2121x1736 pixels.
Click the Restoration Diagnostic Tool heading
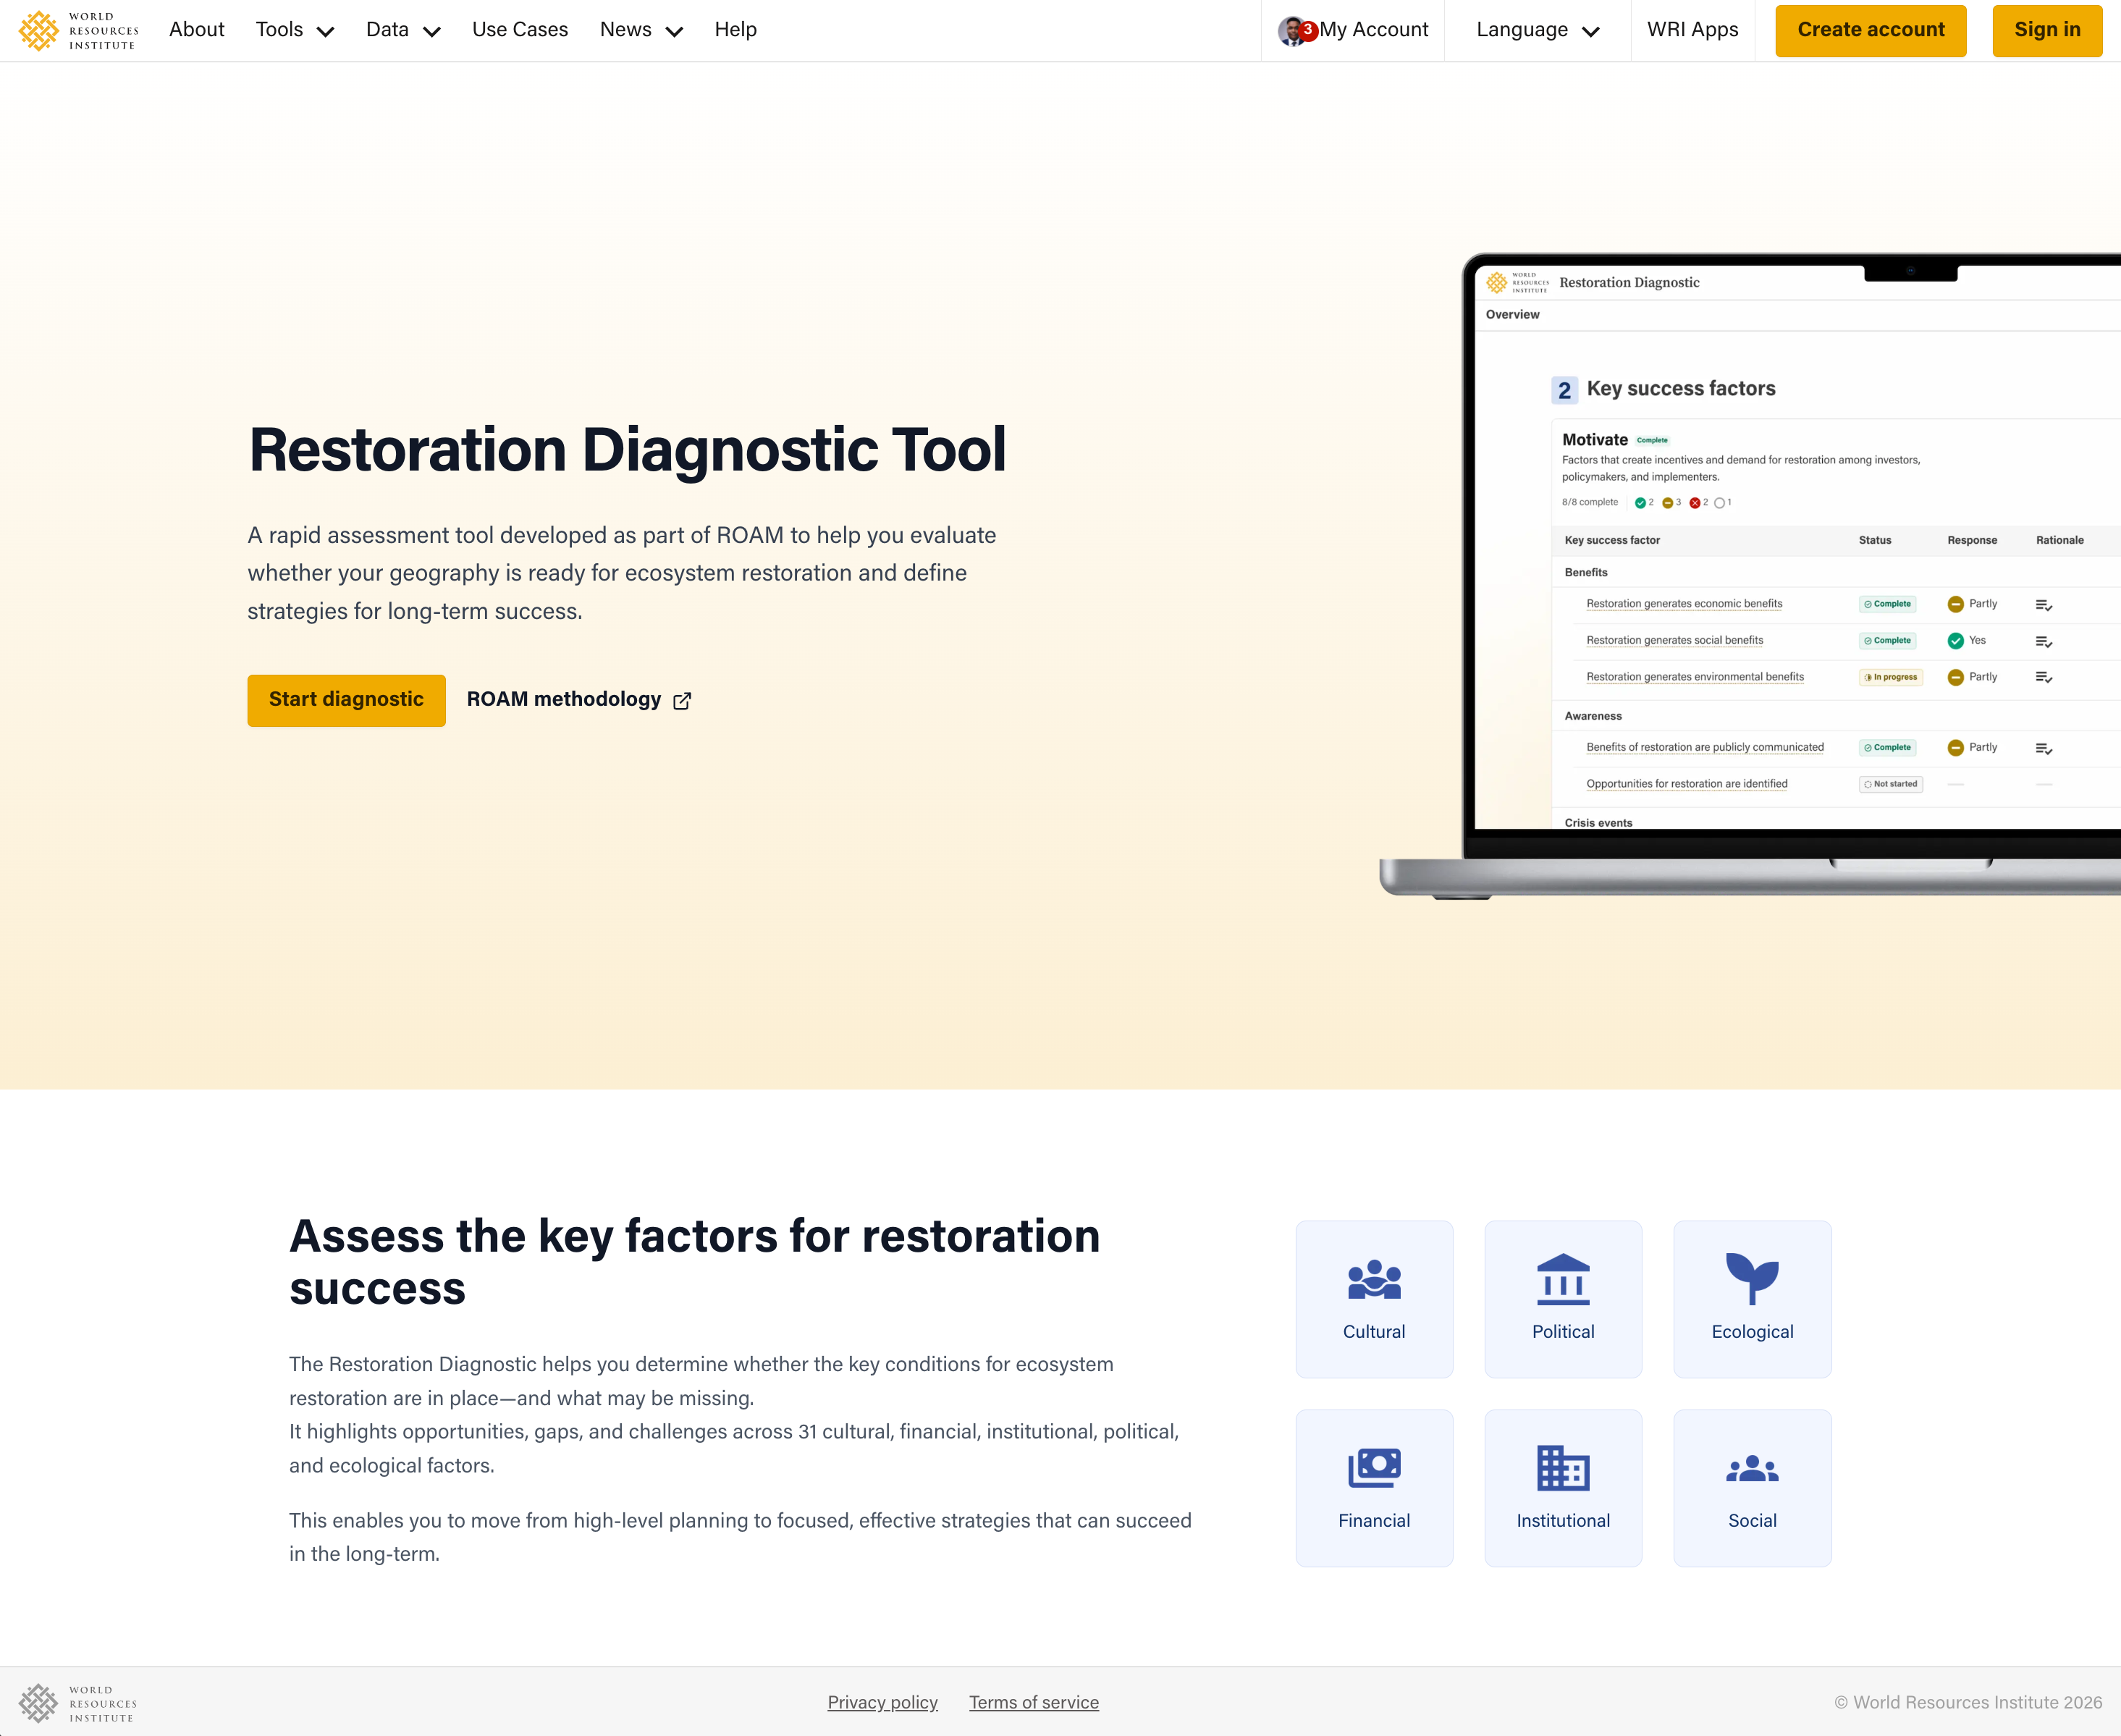(x=627, y=450)
